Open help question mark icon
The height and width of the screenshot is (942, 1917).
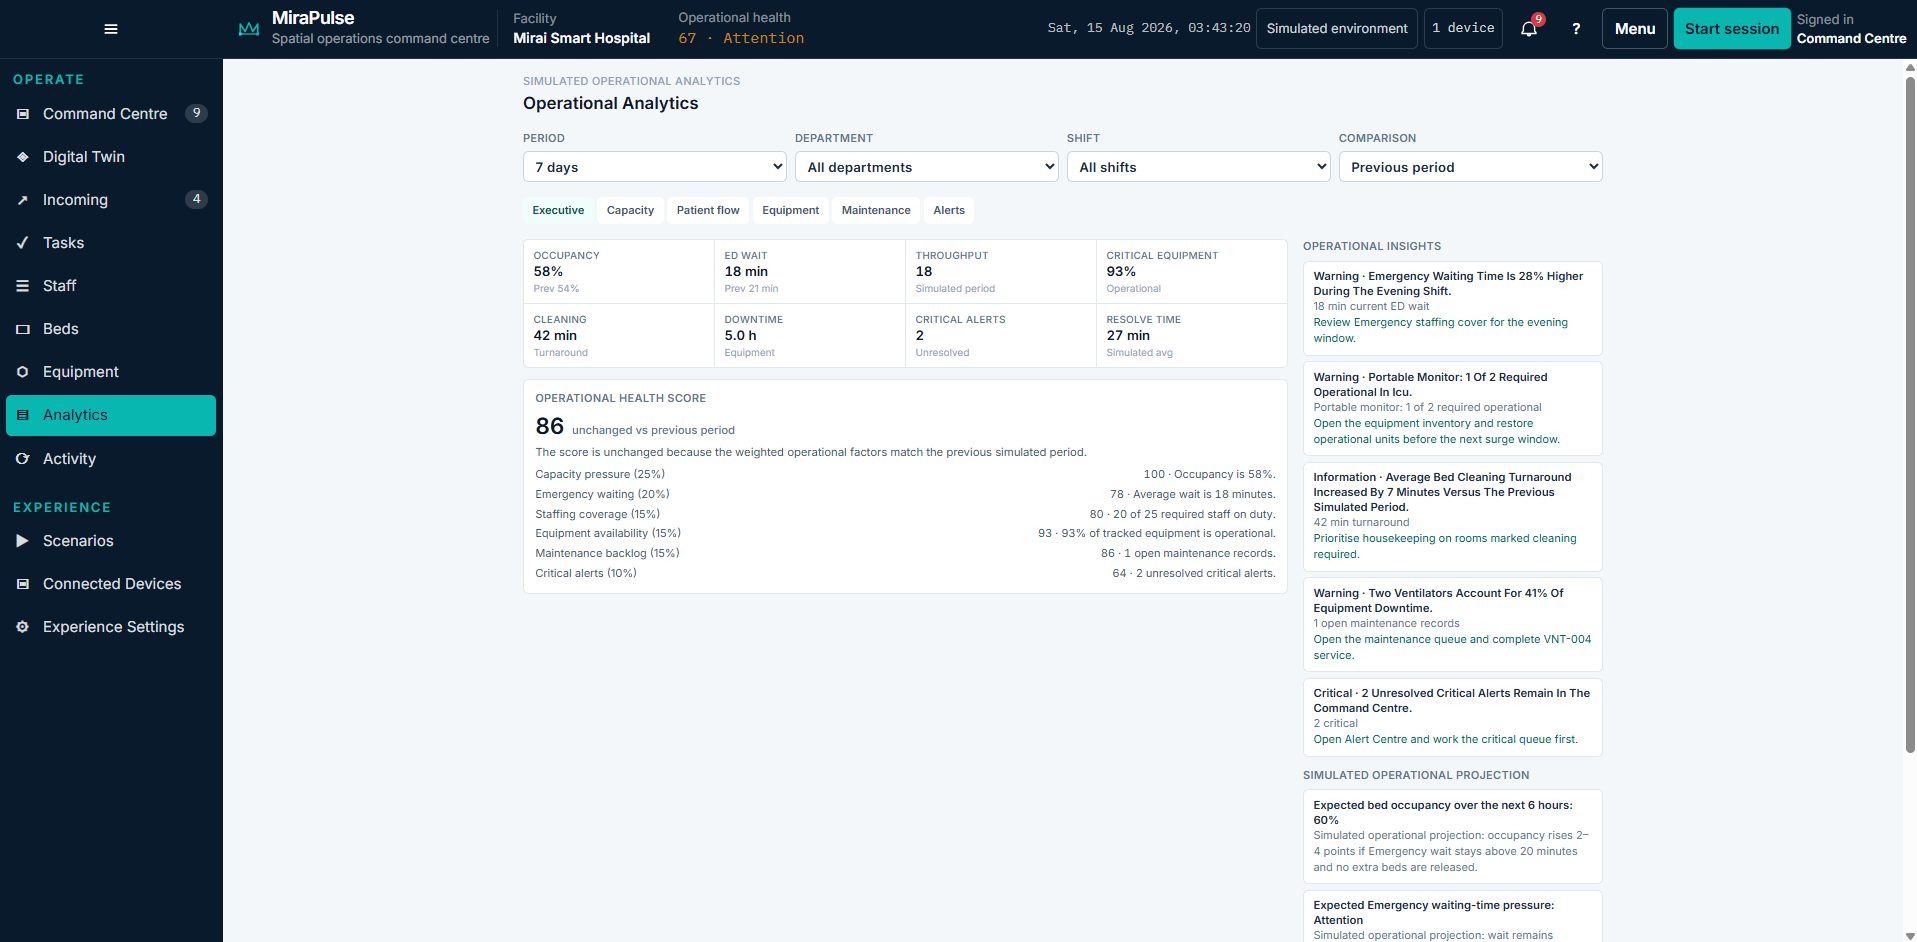tap(1576, 29)
